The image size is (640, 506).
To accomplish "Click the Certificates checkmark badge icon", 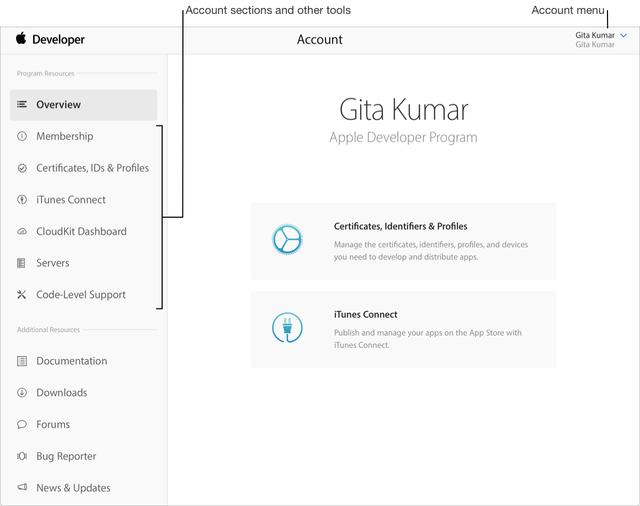I will [22, 168].
